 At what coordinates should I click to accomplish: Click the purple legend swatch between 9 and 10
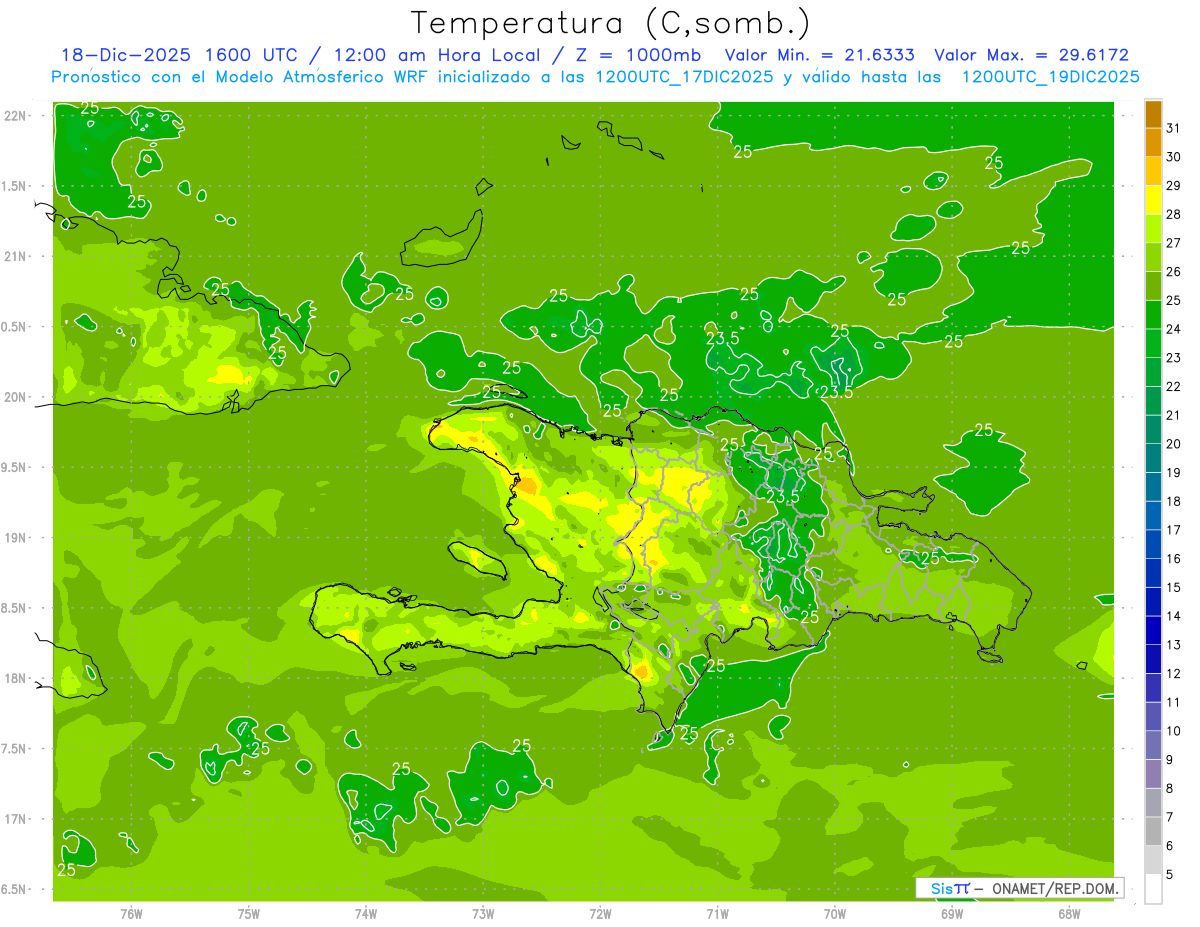point(1153,745)
